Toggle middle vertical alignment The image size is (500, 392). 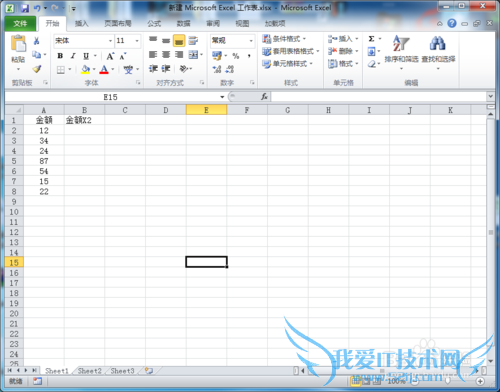point(166,40)
